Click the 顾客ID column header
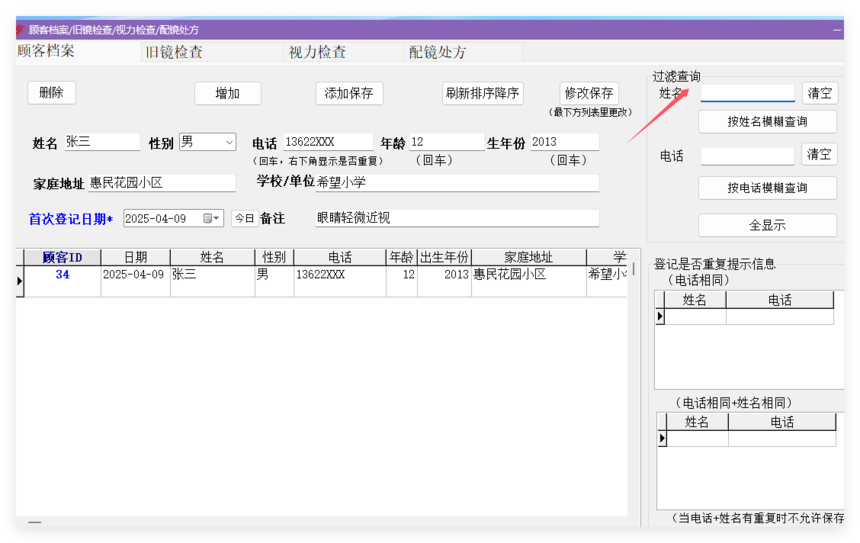Viewport: 860px width, 543px height. point(62,257)
